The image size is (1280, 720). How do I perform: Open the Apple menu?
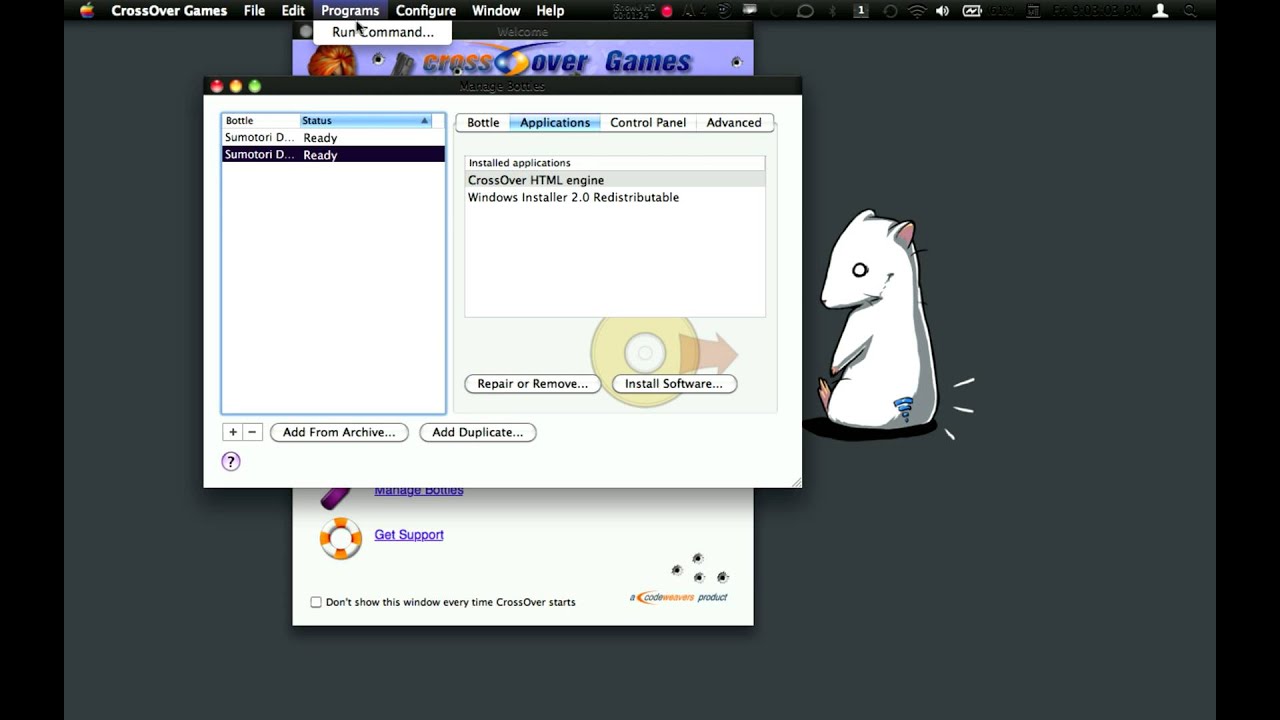(87, 11)
